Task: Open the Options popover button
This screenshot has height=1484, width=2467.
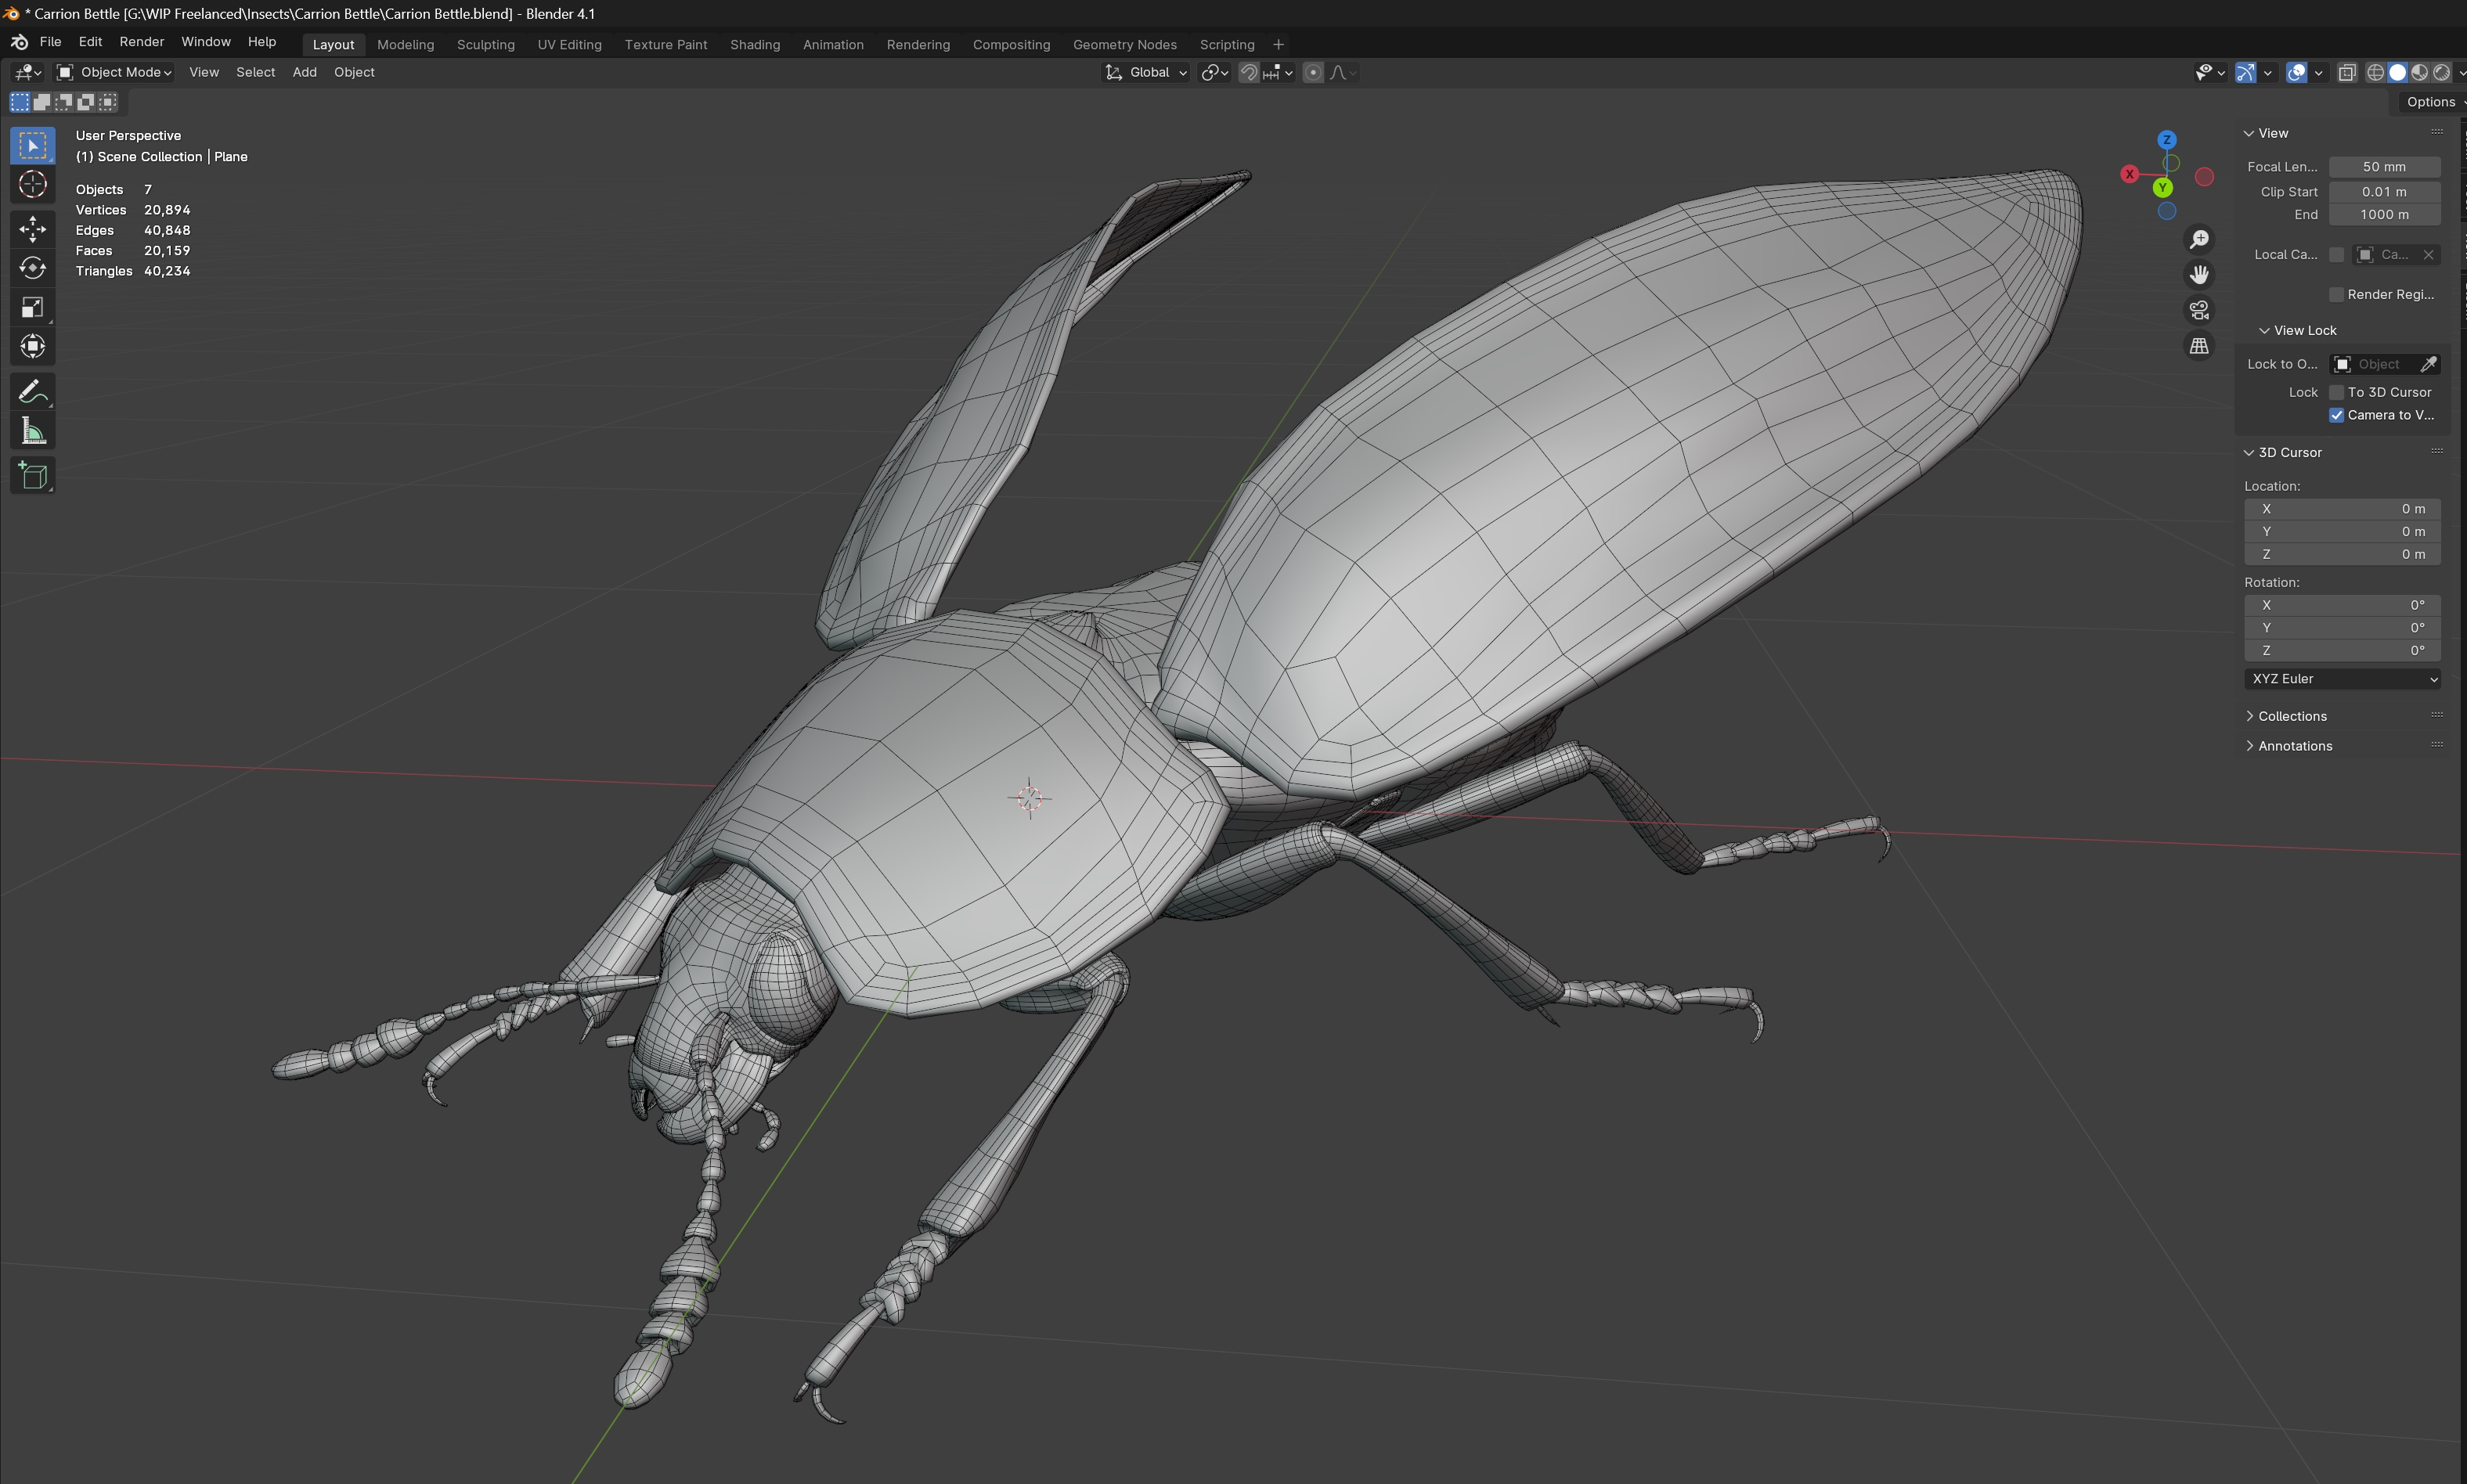Action: click(x=2430, y=102)
